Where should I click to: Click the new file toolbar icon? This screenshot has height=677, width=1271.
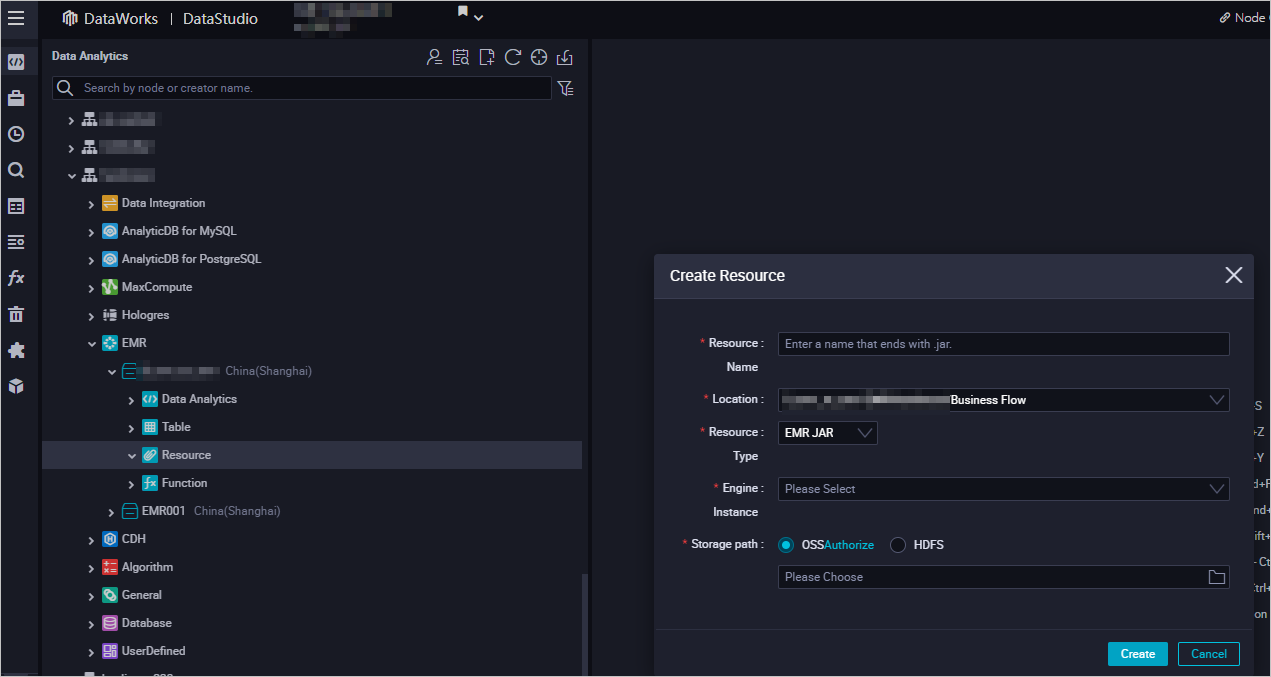point(487,57)
